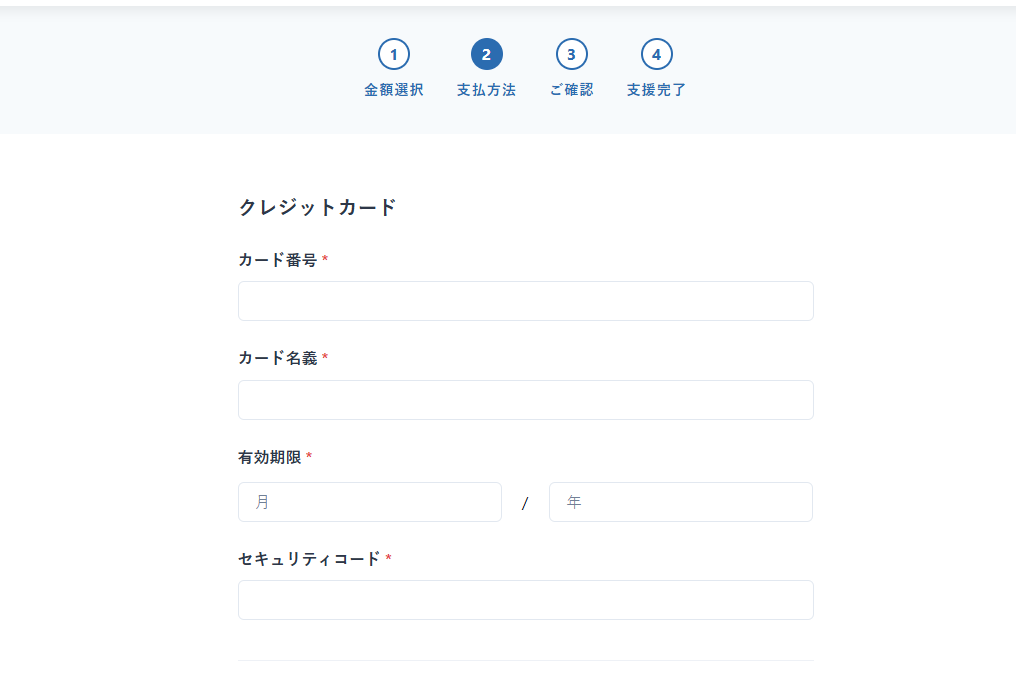1016x684 pixels.
Task: Click the 支援完了 step label
Action: [656, 90]
